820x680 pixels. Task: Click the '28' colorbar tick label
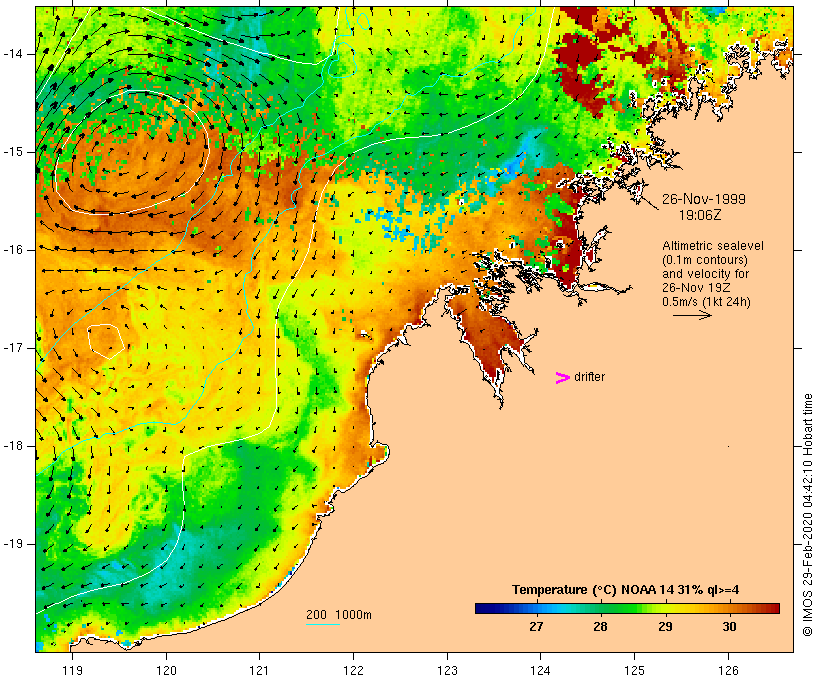pos(600,626)
